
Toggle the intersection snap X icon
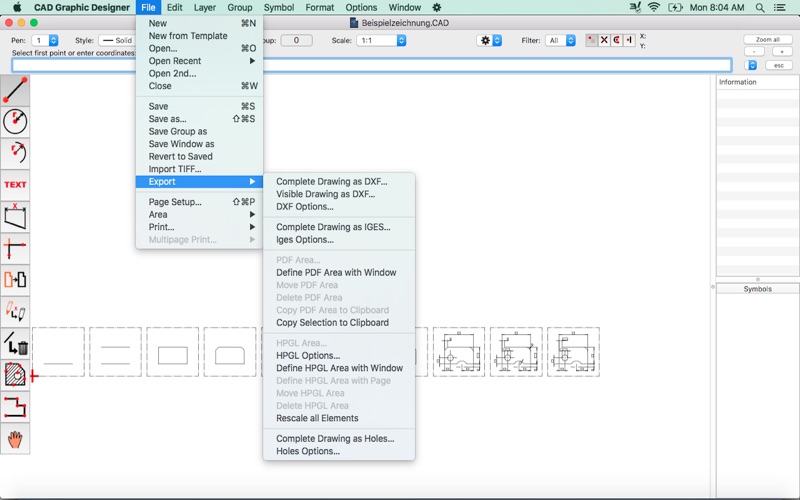pyautogui.click(x=604, y=40)
